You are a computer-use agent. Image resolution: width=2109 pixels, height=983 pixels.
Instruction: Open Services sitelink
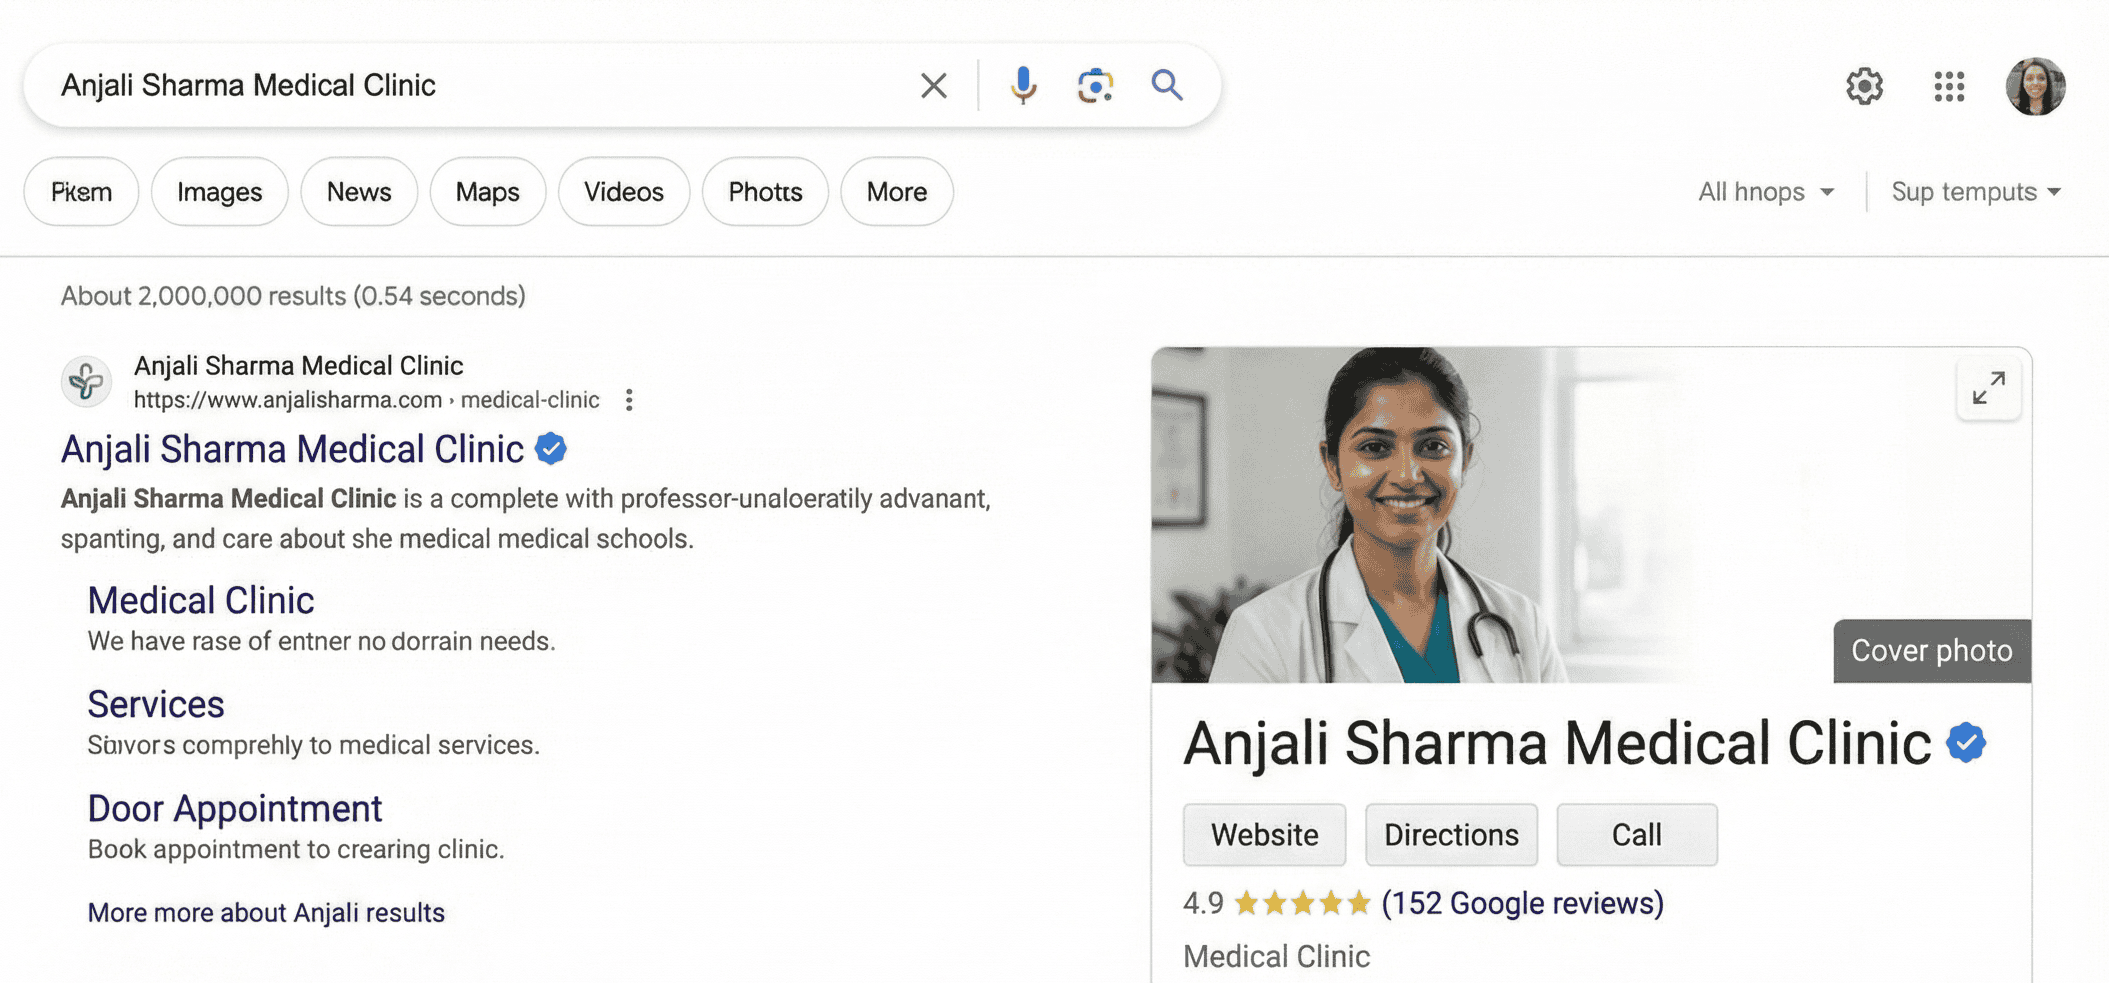pyautogui.click(x=156, y=704)
